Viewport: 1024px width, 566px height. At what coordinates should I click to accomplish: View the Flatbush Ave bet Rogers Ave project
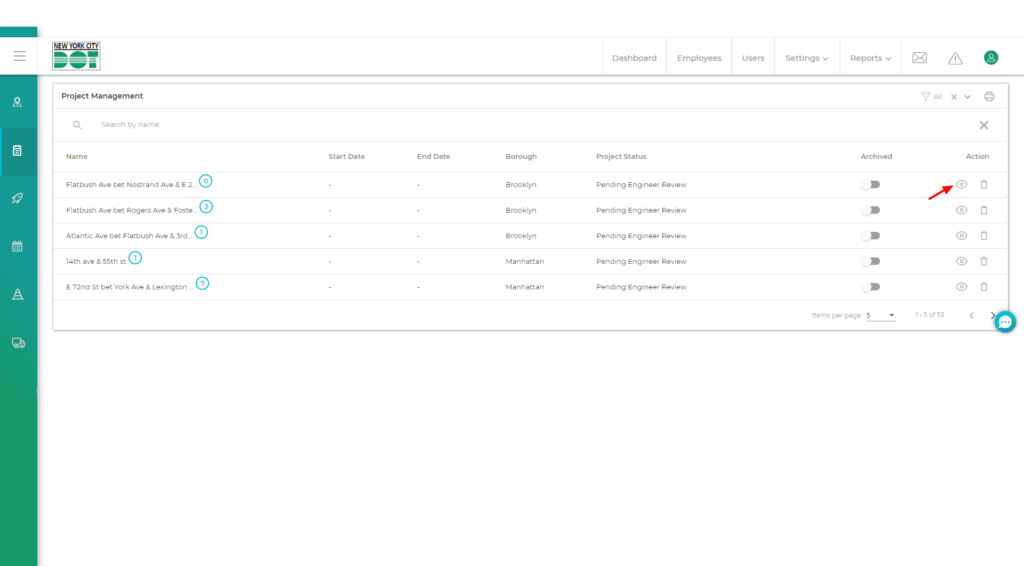coord(961,210)
